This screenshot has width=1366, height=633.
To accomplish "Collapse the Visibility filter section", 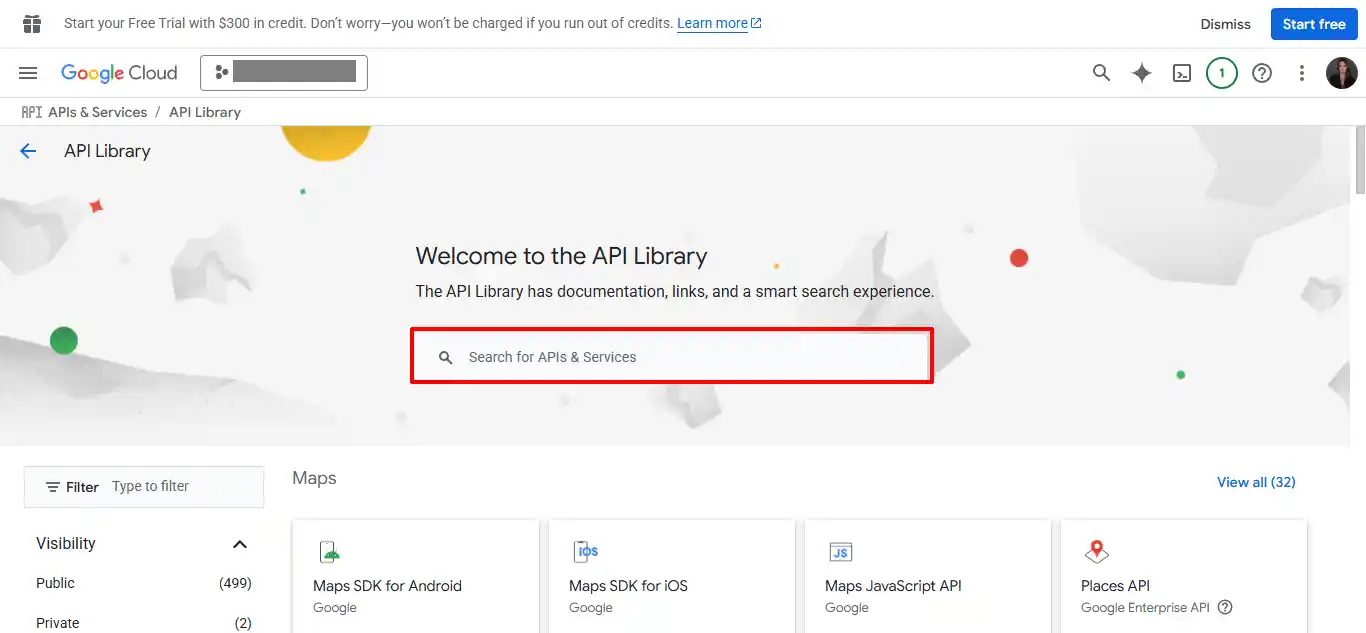I will pos(240,544).
